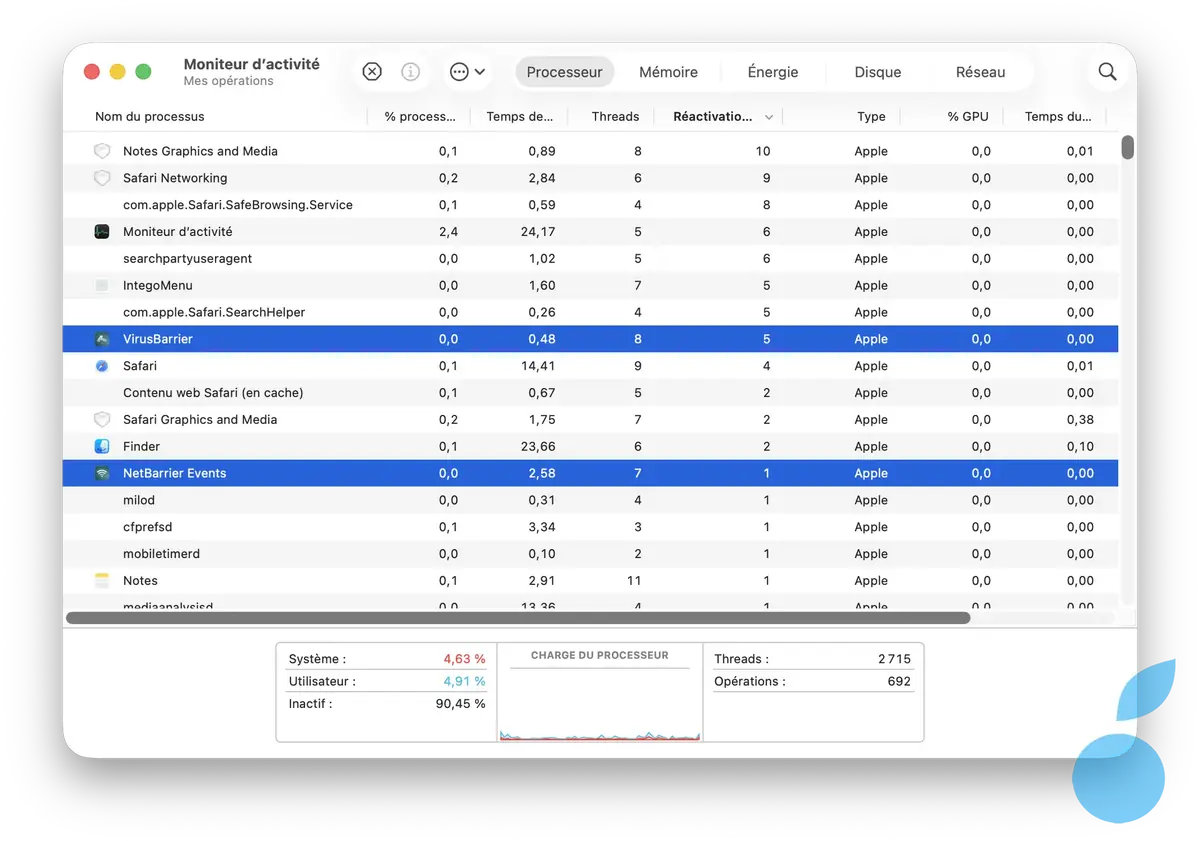Switch to the Mémoire tab
Screen dimensions: 1200x841
coord(668,71)
